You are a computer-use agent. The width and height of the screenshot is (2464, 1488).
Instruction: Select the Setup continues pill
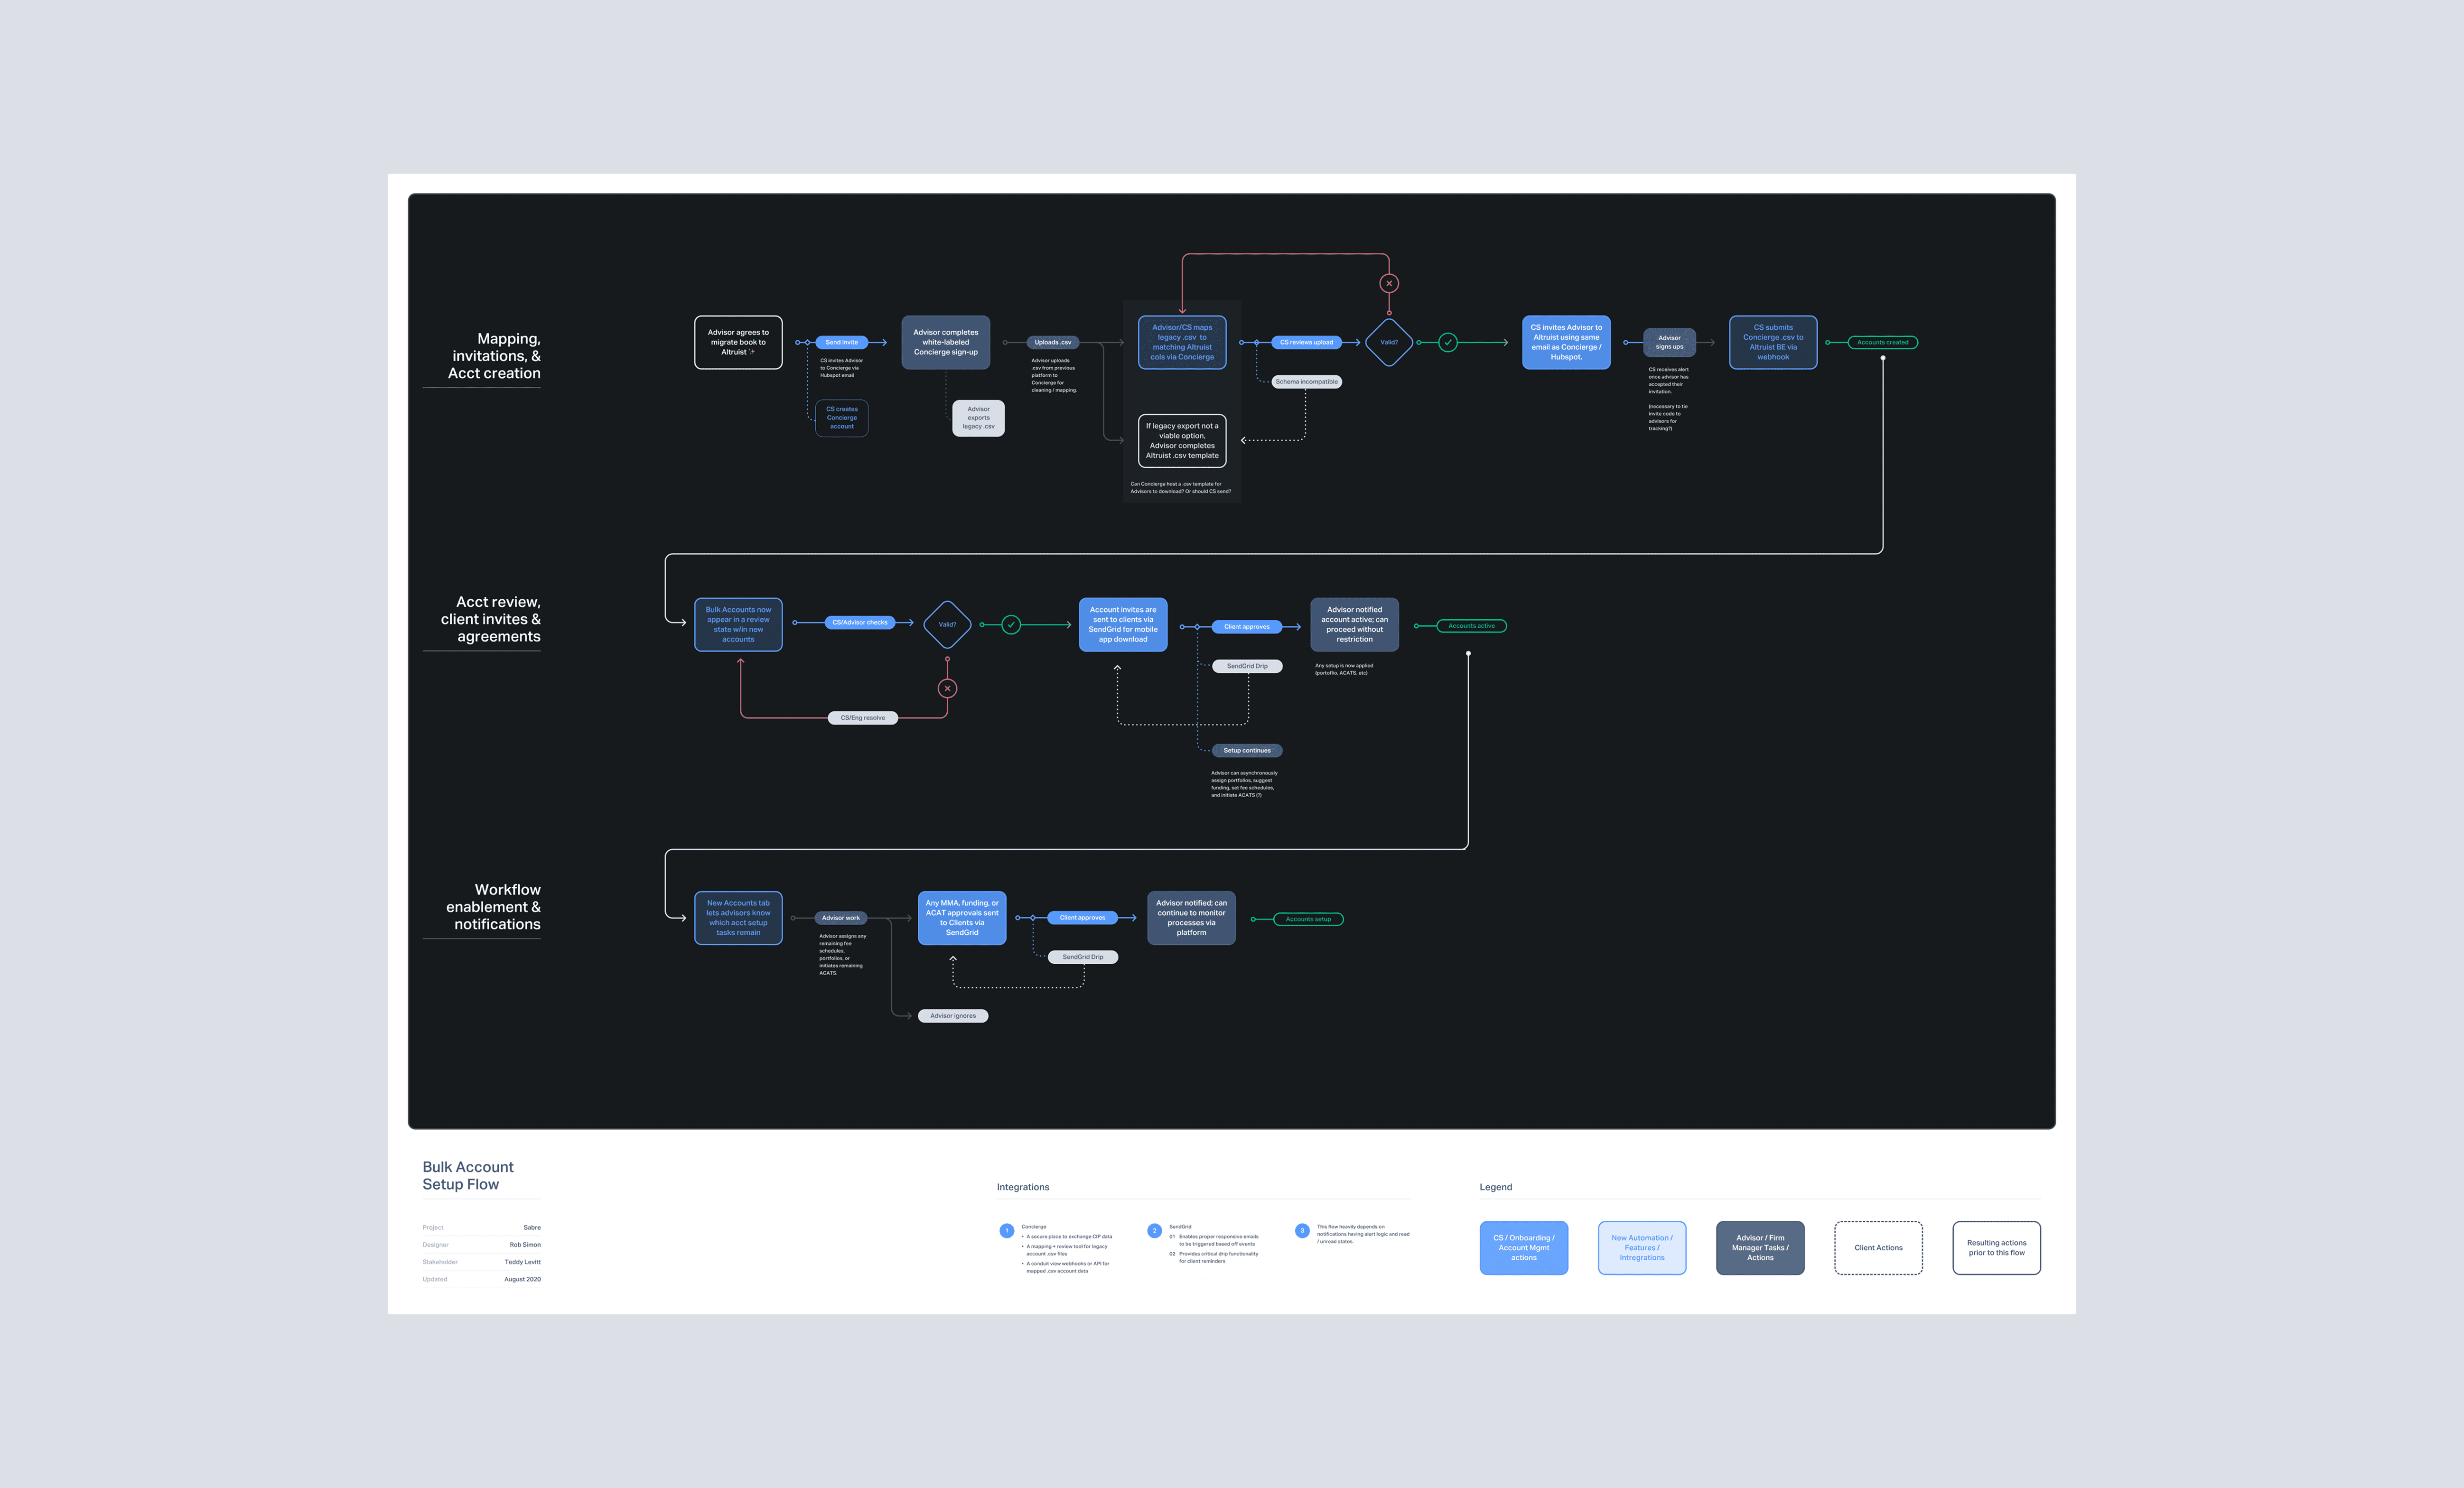click(x=1246, y=751)
